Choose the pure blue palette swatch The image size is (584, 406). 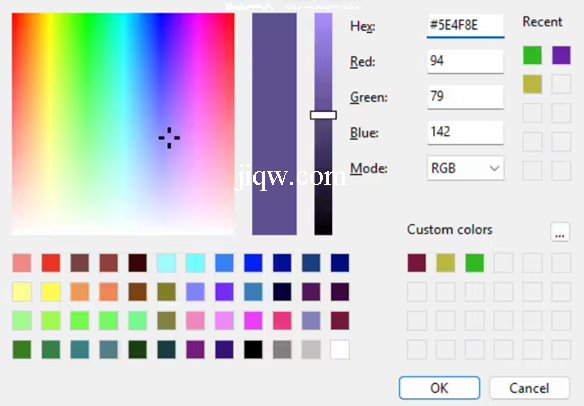(x=253, y=263)
